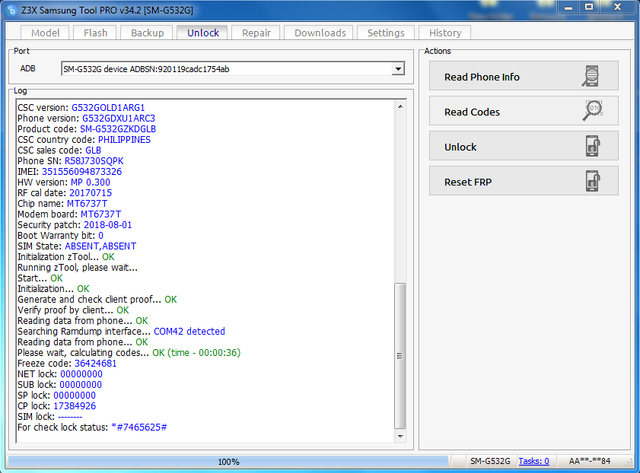The image size is (640, 473).
Task: View the History tab
Action: point(445,33)
